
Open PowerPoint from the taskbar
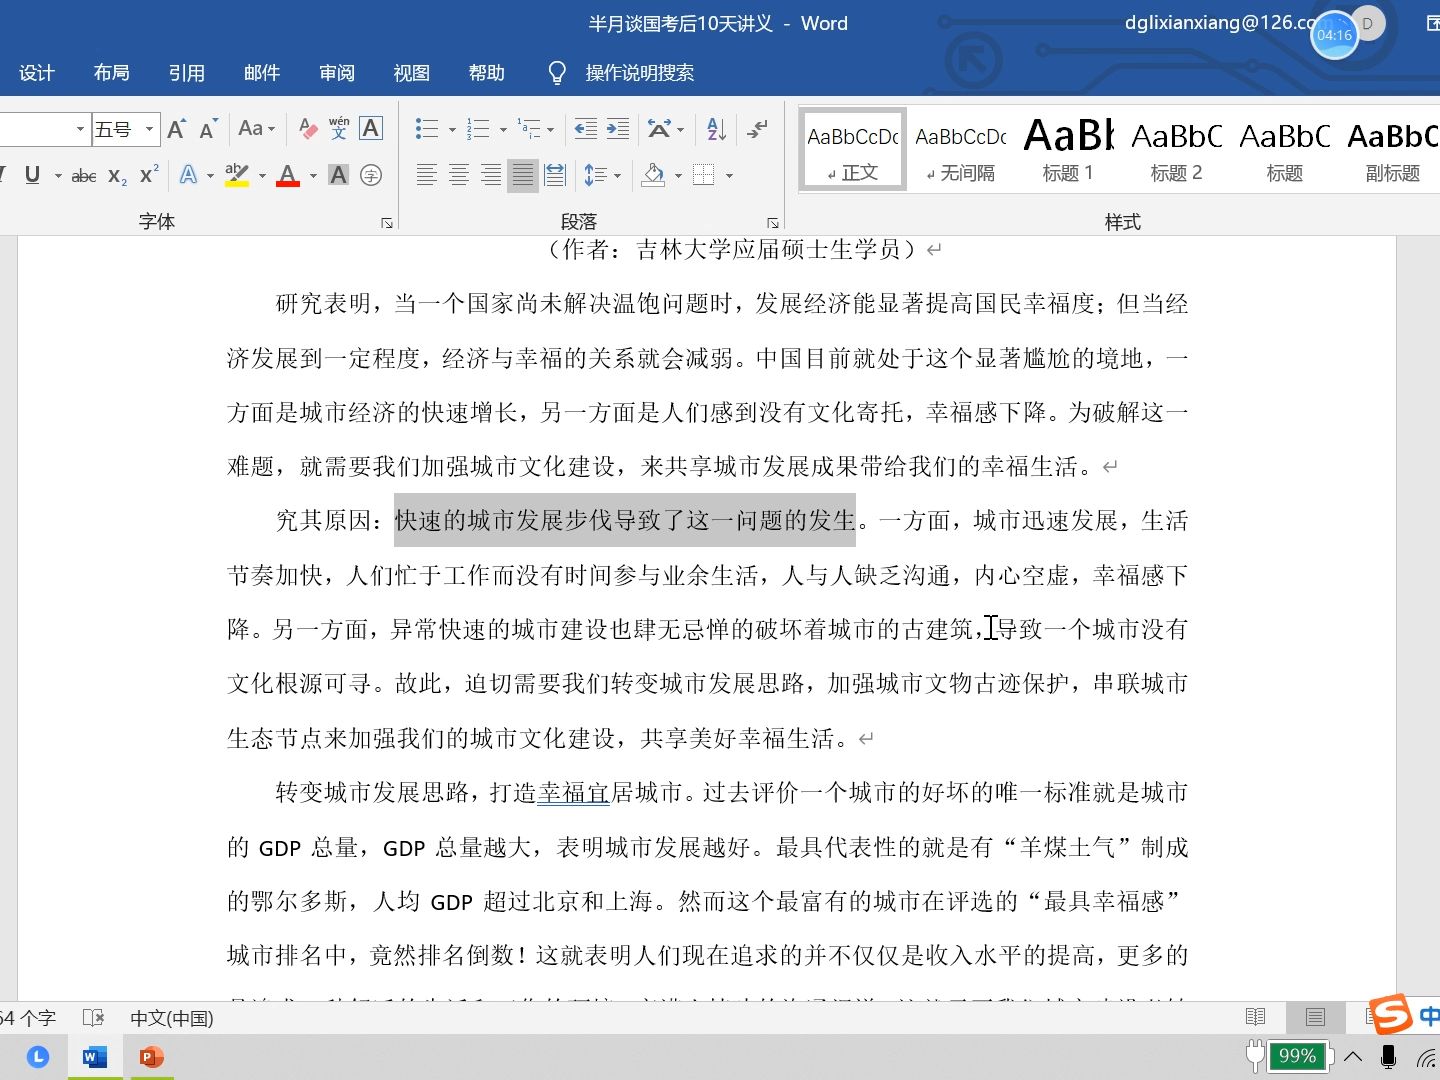(x=152, y=1057)
